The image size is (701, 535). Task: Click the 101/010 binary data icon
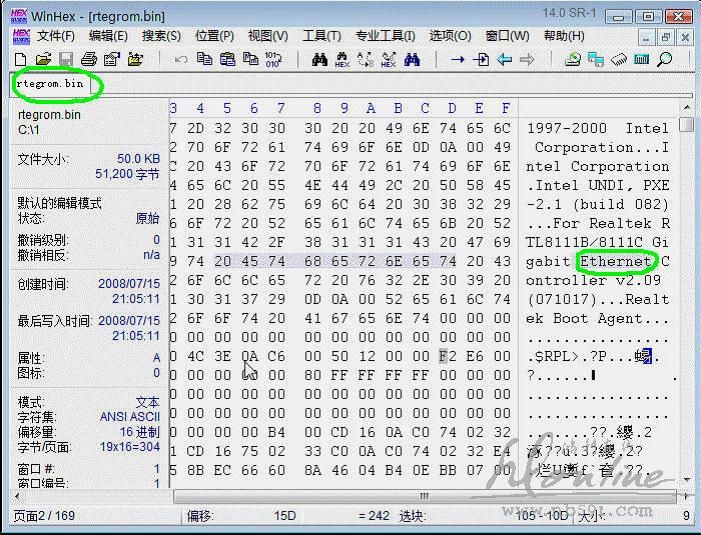click(273, 60)
